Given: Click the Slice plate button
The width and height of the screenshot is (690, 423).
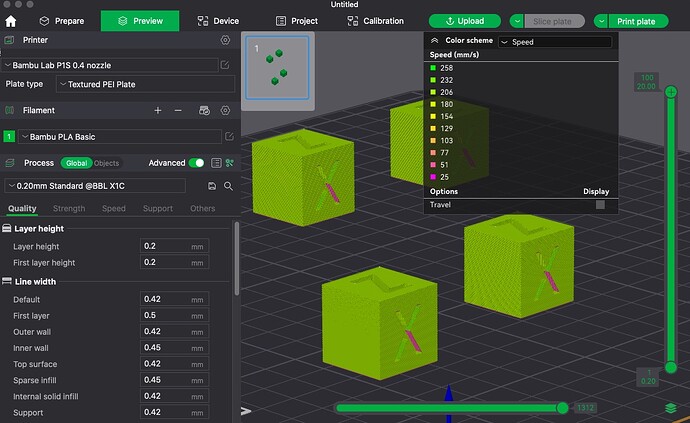Looking at the screenshot, I should [x=554, y=21].
